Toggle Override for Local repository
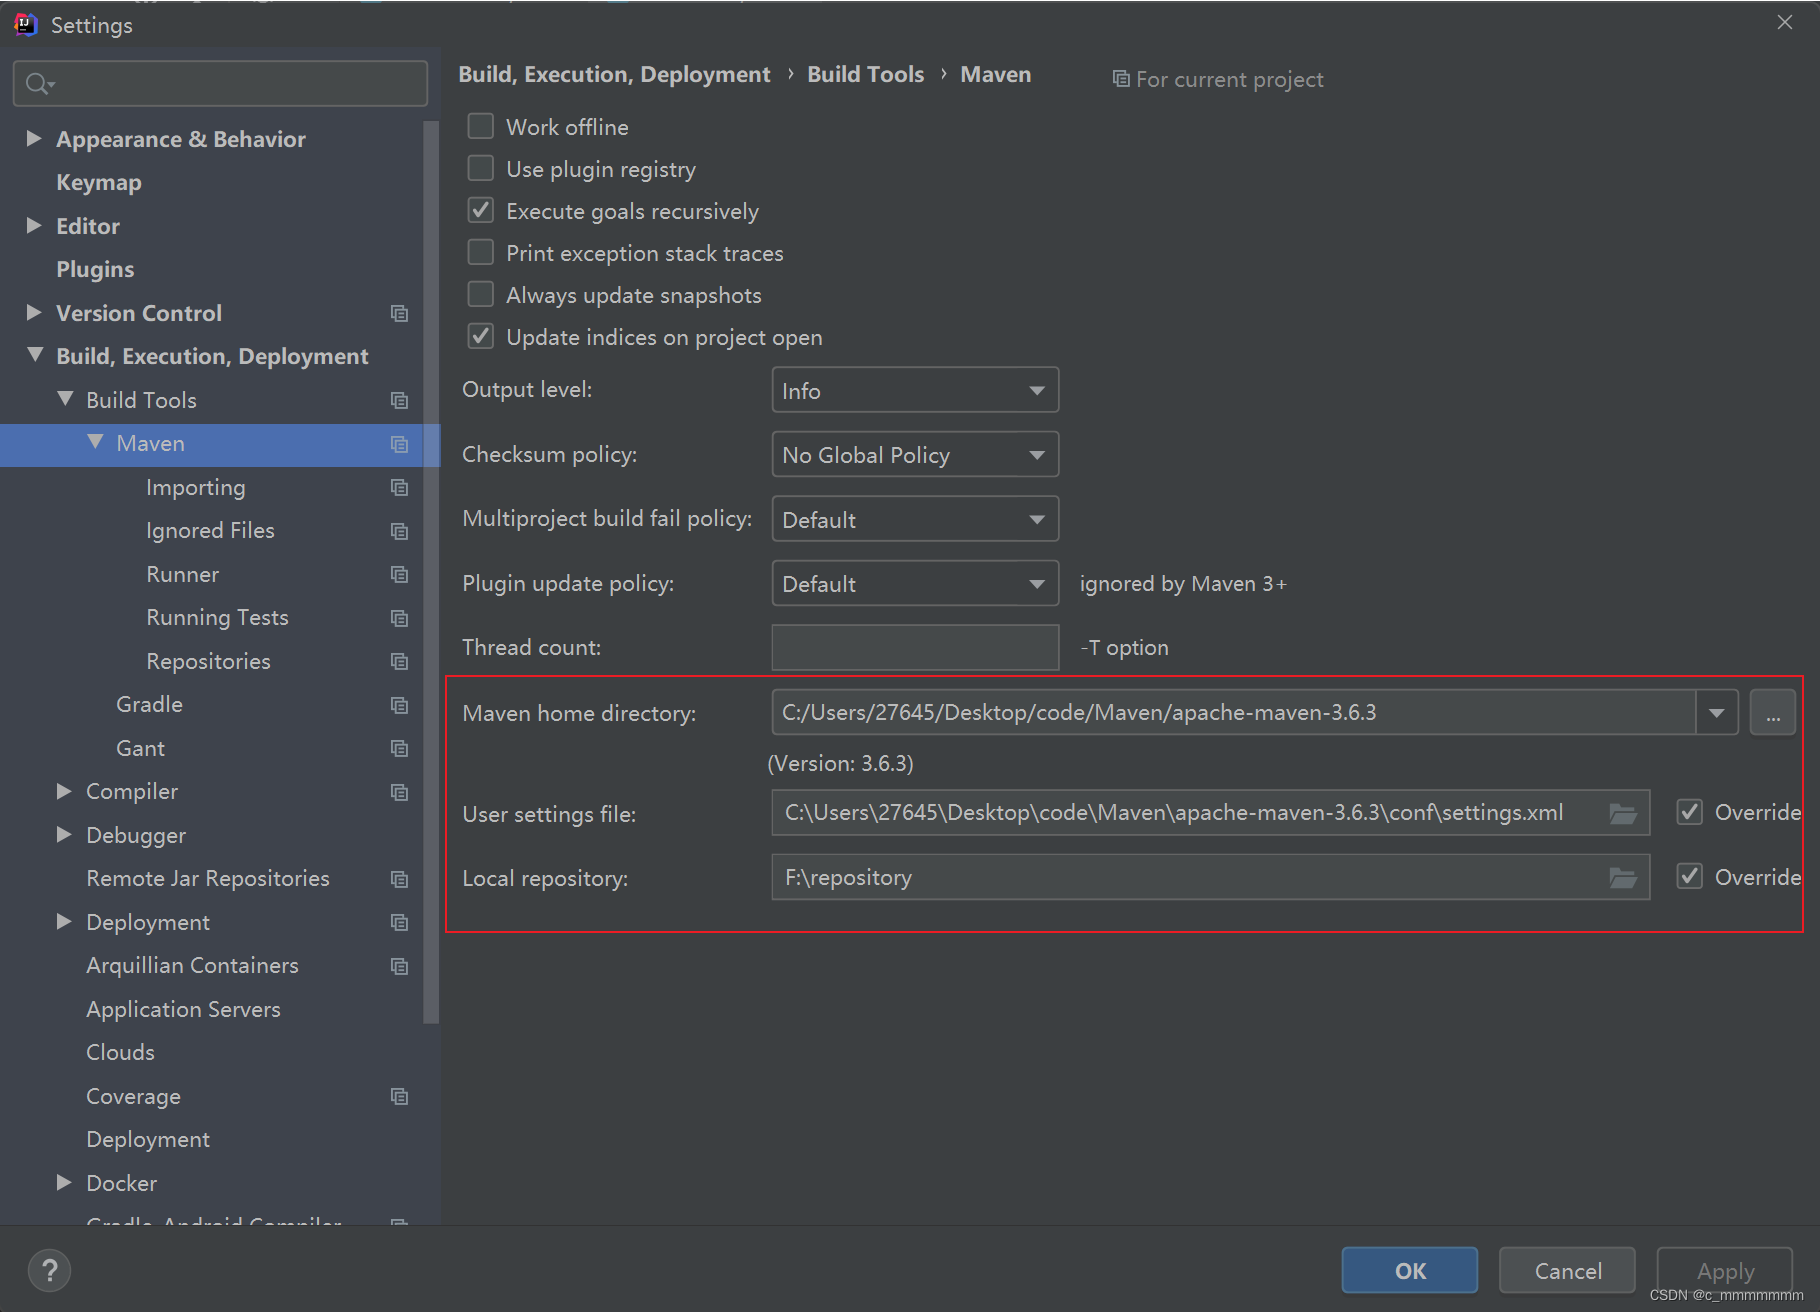 [x=1690, y=877]
